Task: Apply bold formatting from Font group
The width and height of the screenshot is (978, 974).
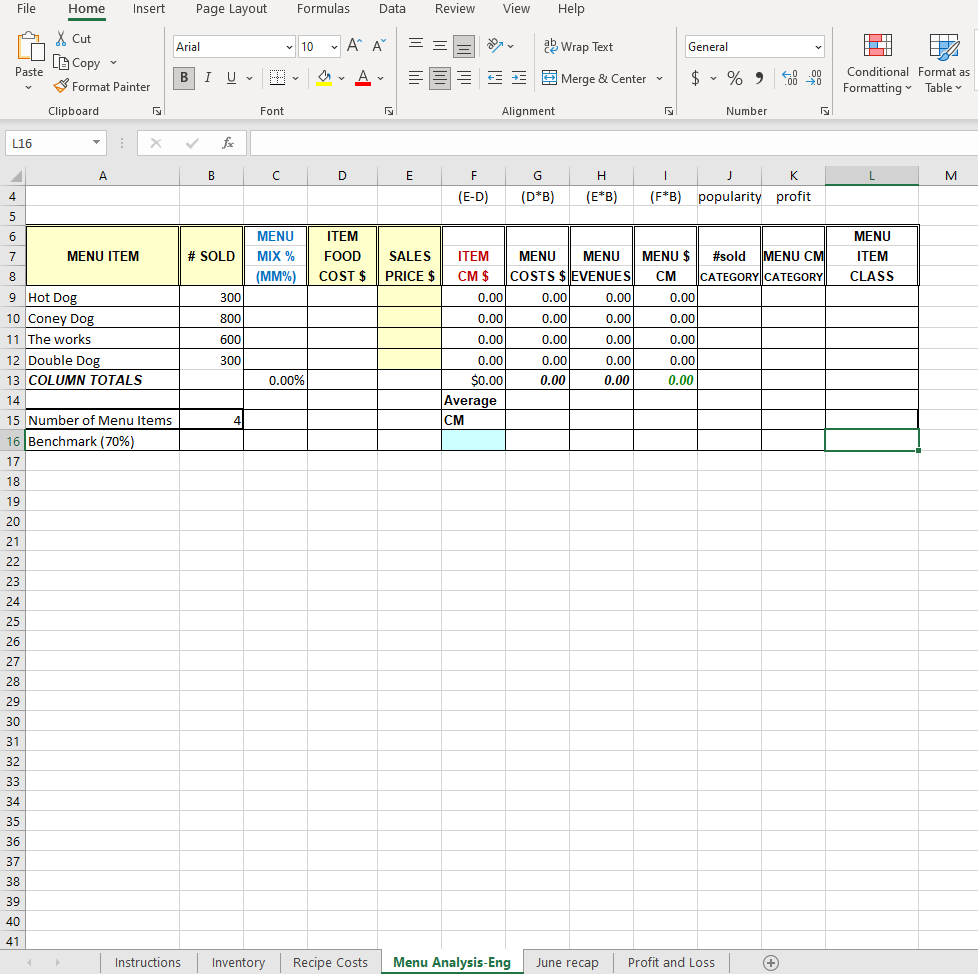Action: pos(184,78)
